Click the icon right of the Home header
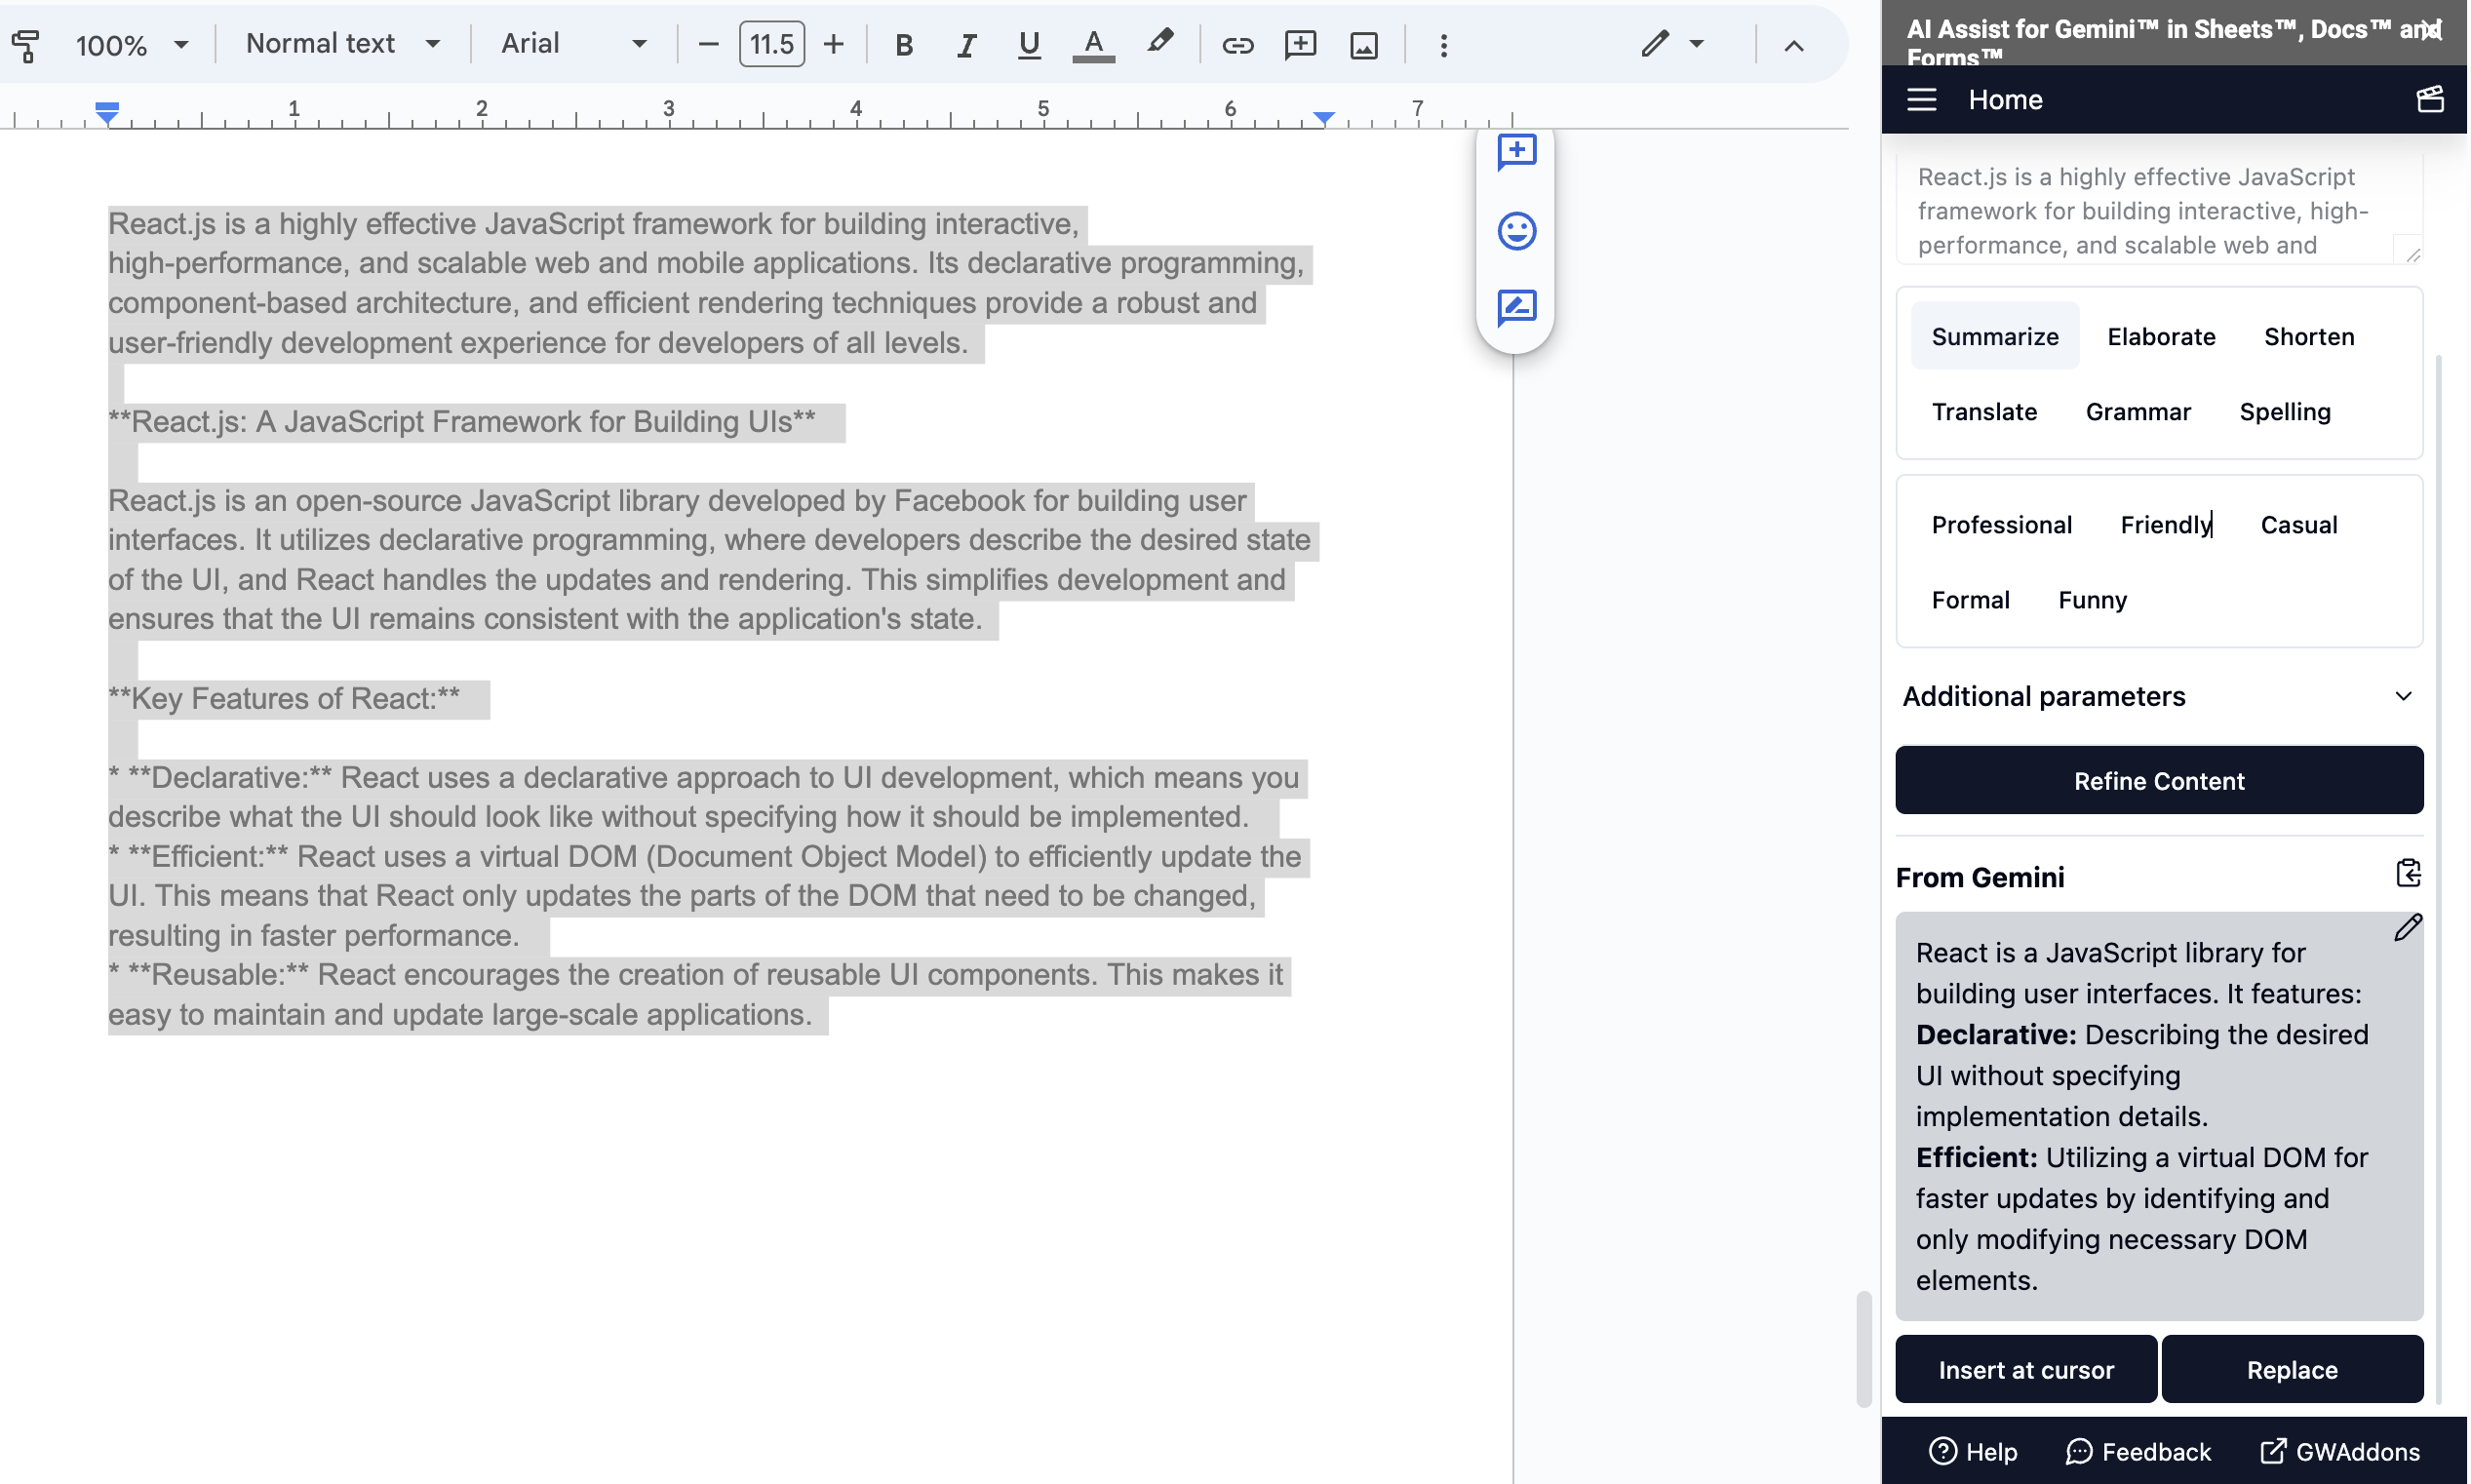2471x1484 pixels. point(2430,99)
